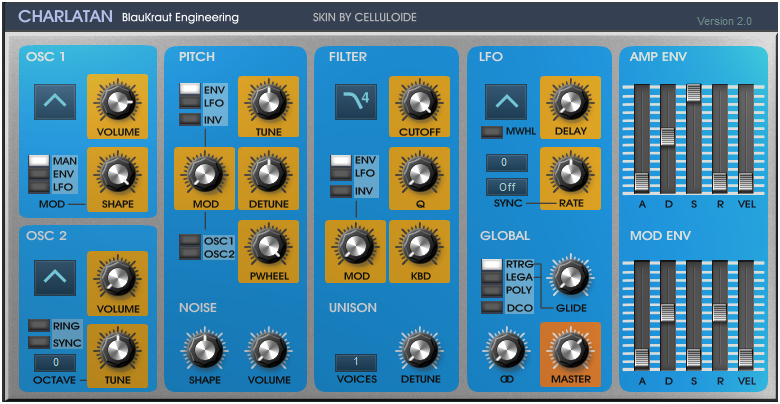
Task: Click the OSC 2 waveform selector icon
Action: pyautogui.click(x=55, y=278)
